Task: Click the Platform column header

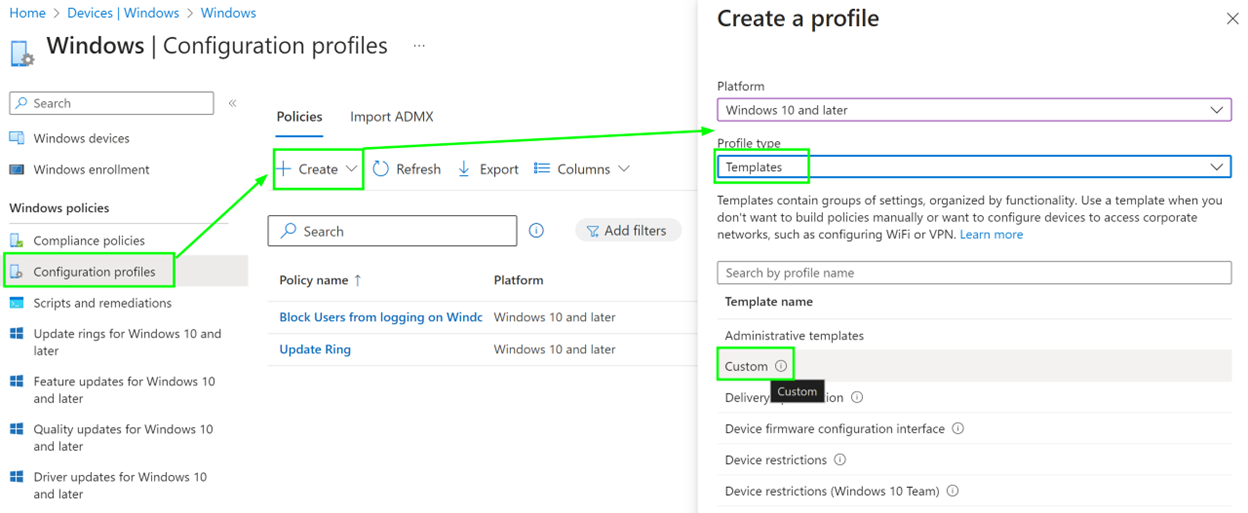Action: (x=519, y=280)
